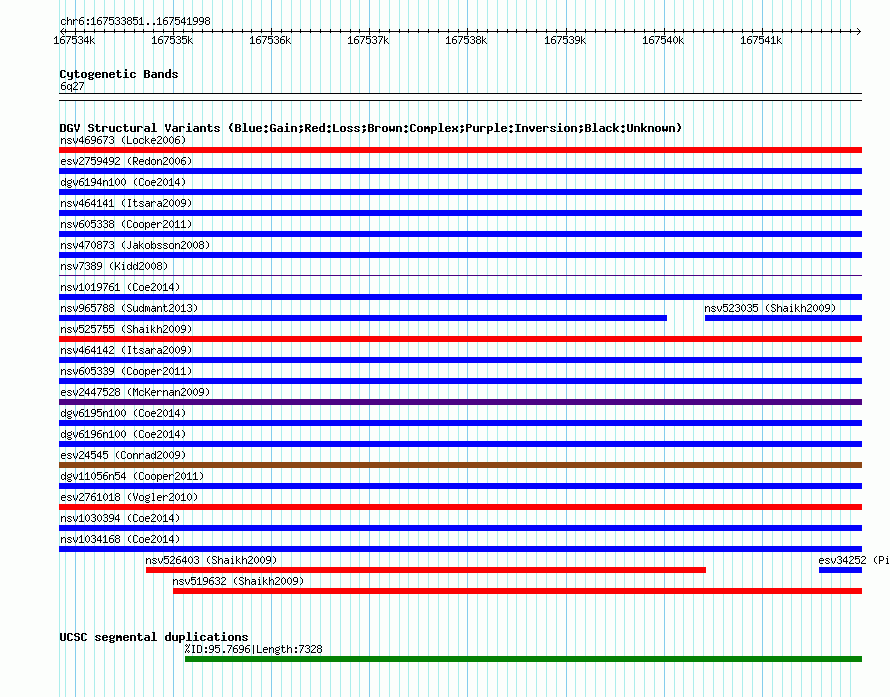The image size is (890, 697).
Task: Click the DGV Structural Variants track title
Action: click(371, 128)
